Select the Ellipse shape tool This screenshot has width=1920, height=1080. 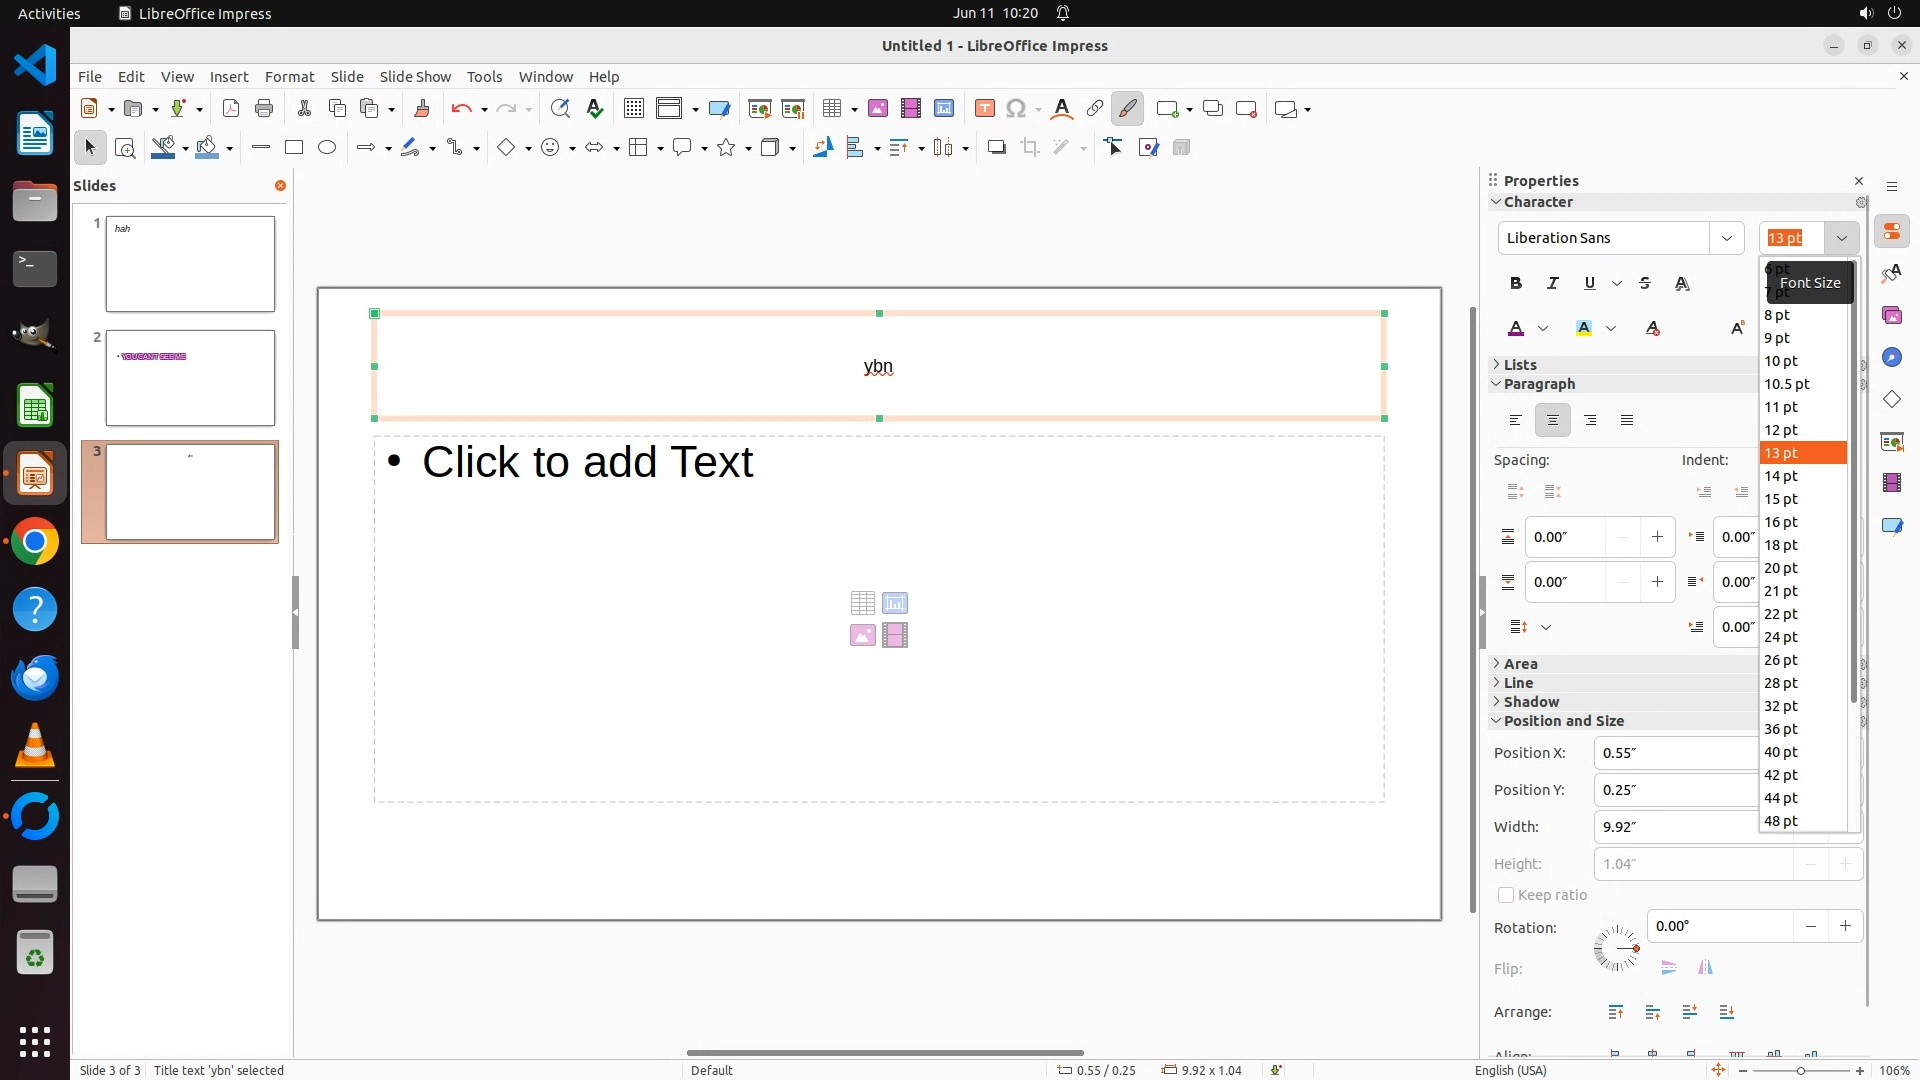tap(327, 147)
